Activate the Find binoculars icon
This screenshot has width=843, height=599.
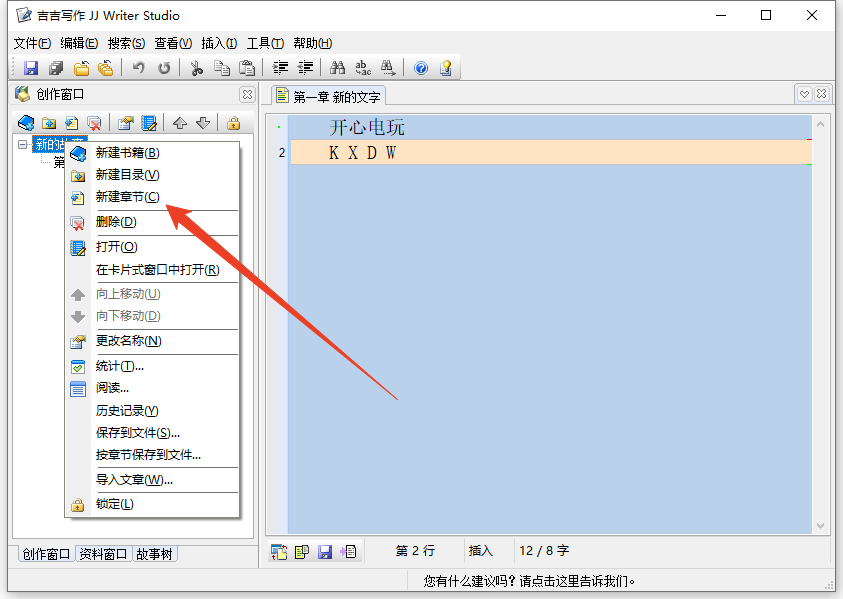click(x=339, y=67)
